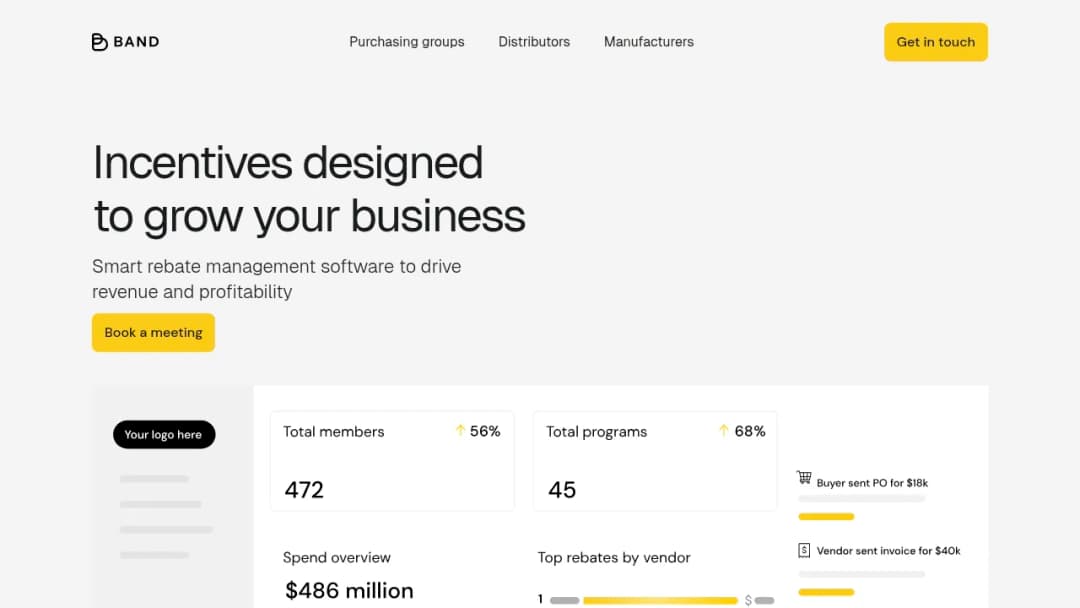Click the 56% growth figure
1080x608 pixels.
coord(485,431)
